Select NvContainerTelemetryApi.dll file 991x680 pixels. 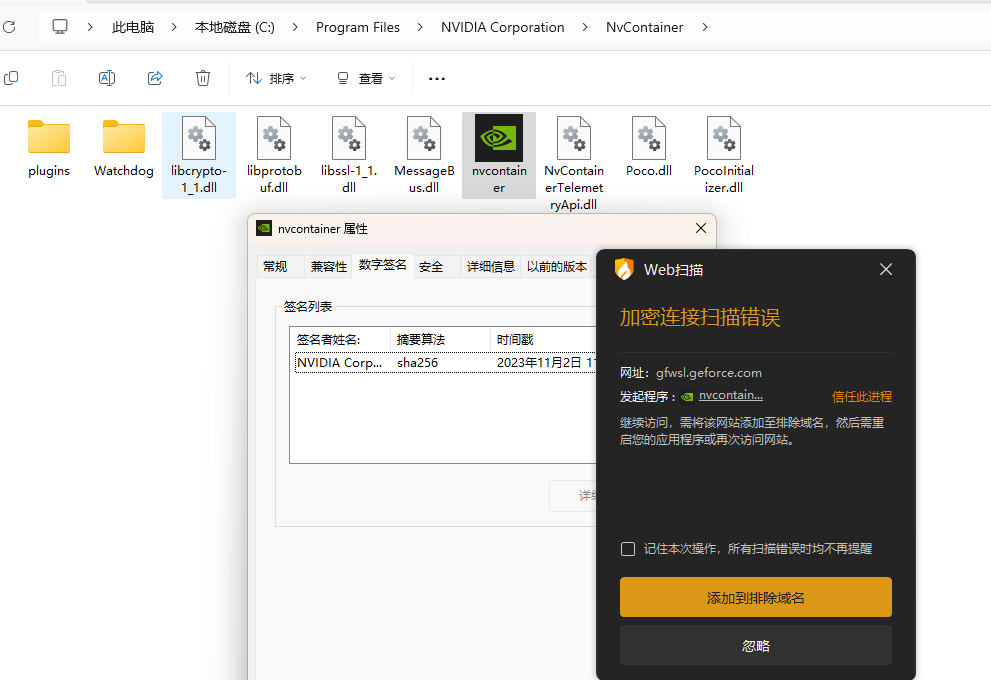(x=574, y=163)
